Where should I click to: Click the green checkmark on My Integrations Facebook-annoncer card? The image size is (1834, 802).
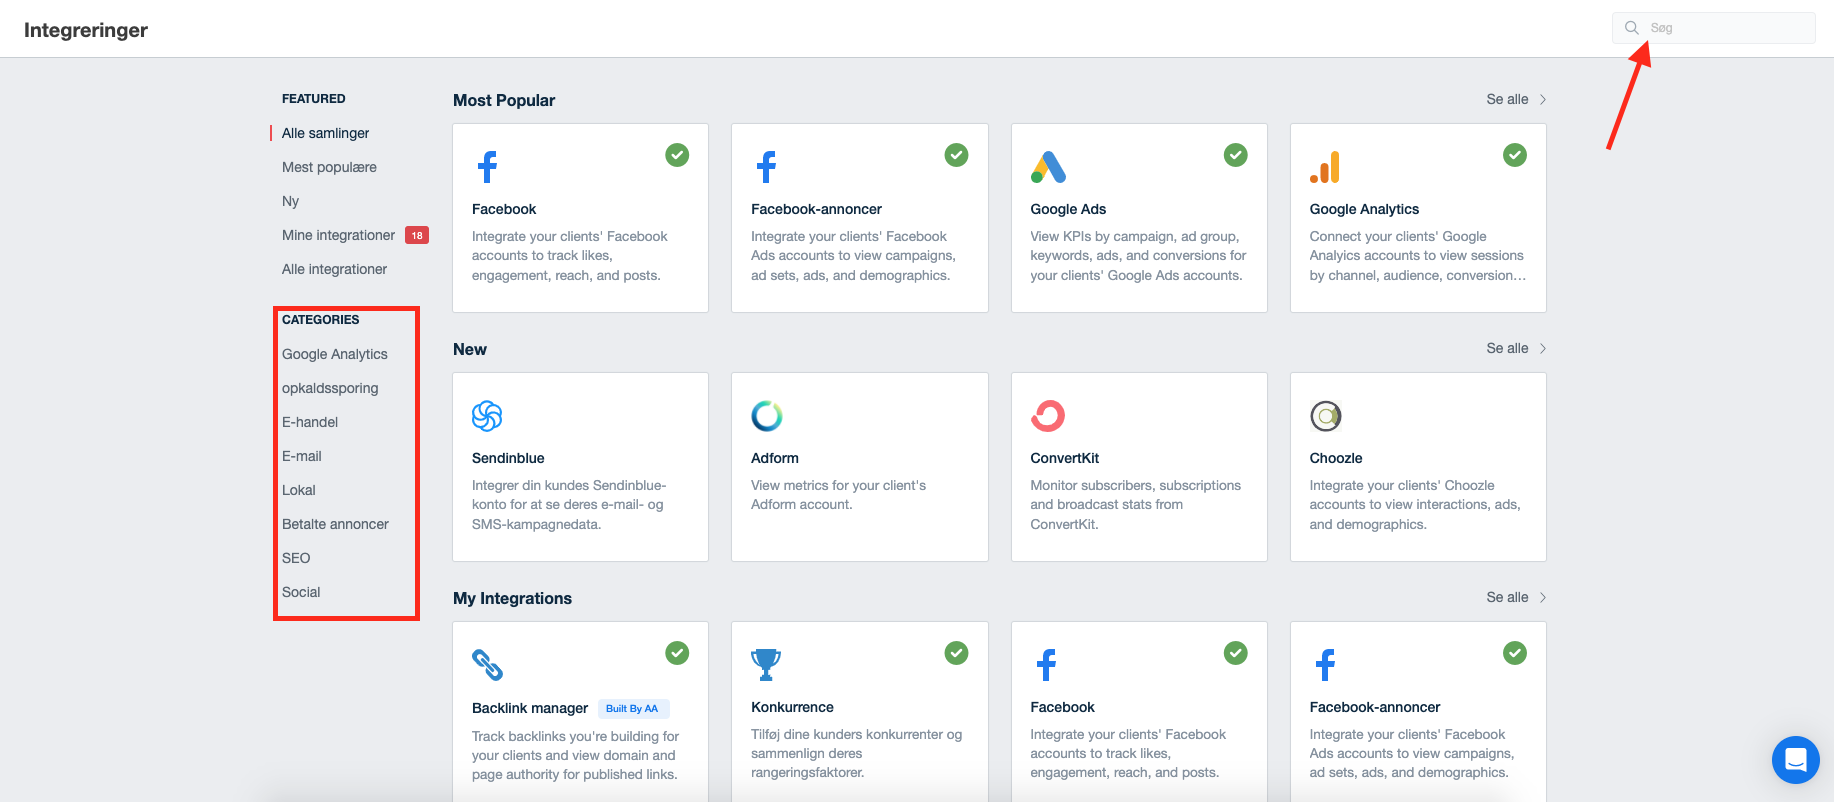coord(1515,653)
